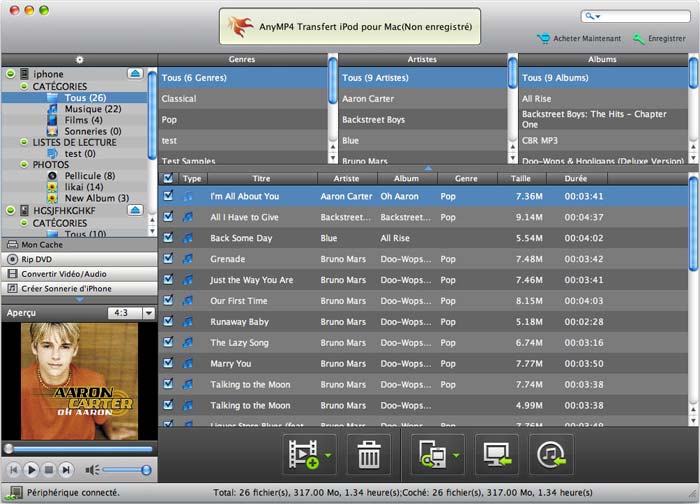
Task: Click the device connected status icon
Action: point(14,493)
